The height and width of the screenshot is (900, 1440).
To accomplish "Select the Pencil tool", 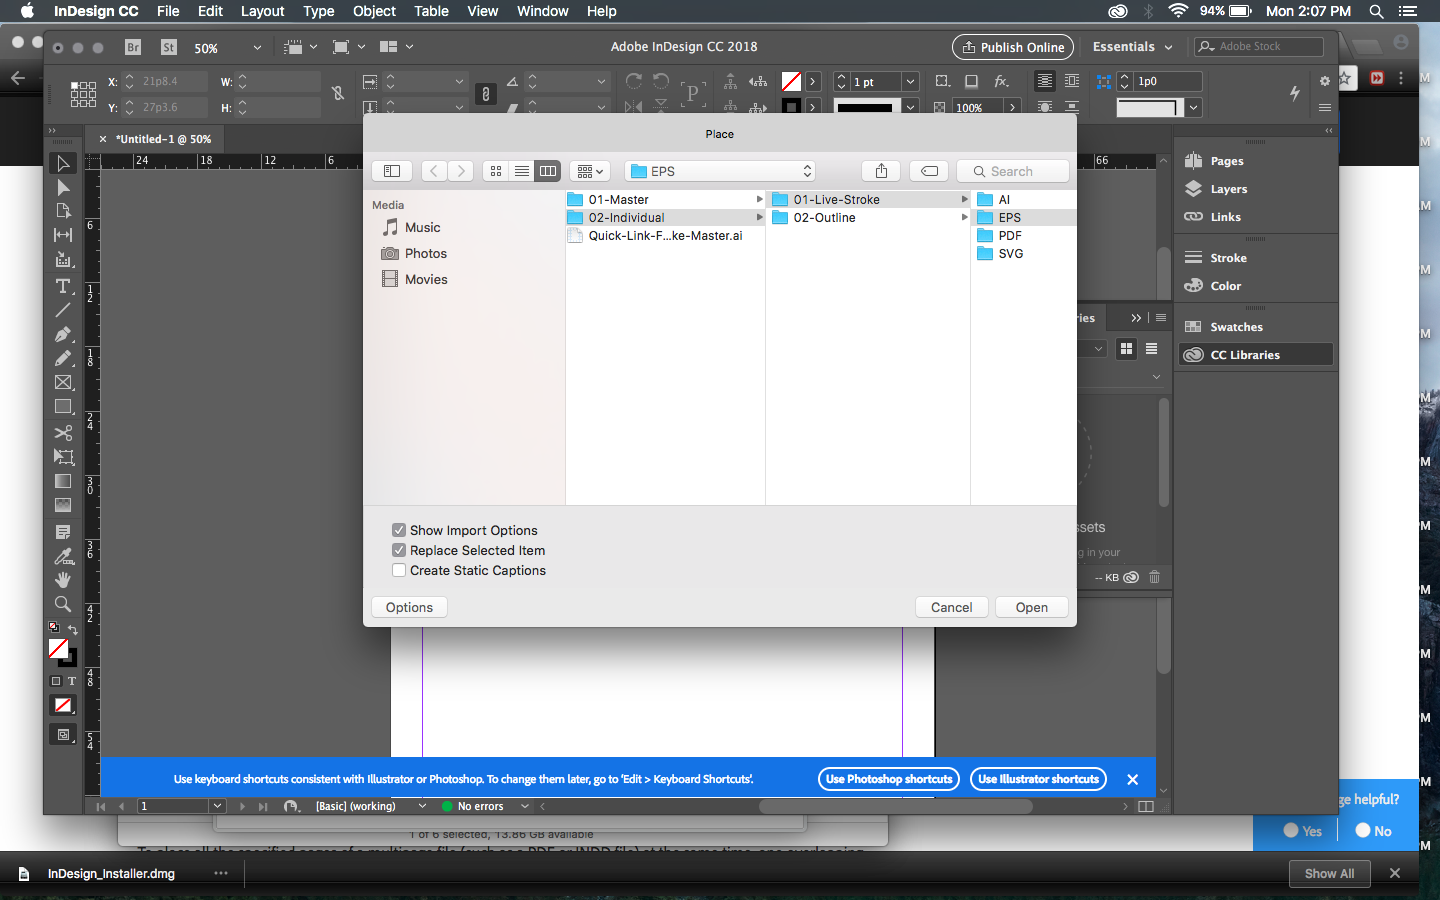I will point(63,358).
